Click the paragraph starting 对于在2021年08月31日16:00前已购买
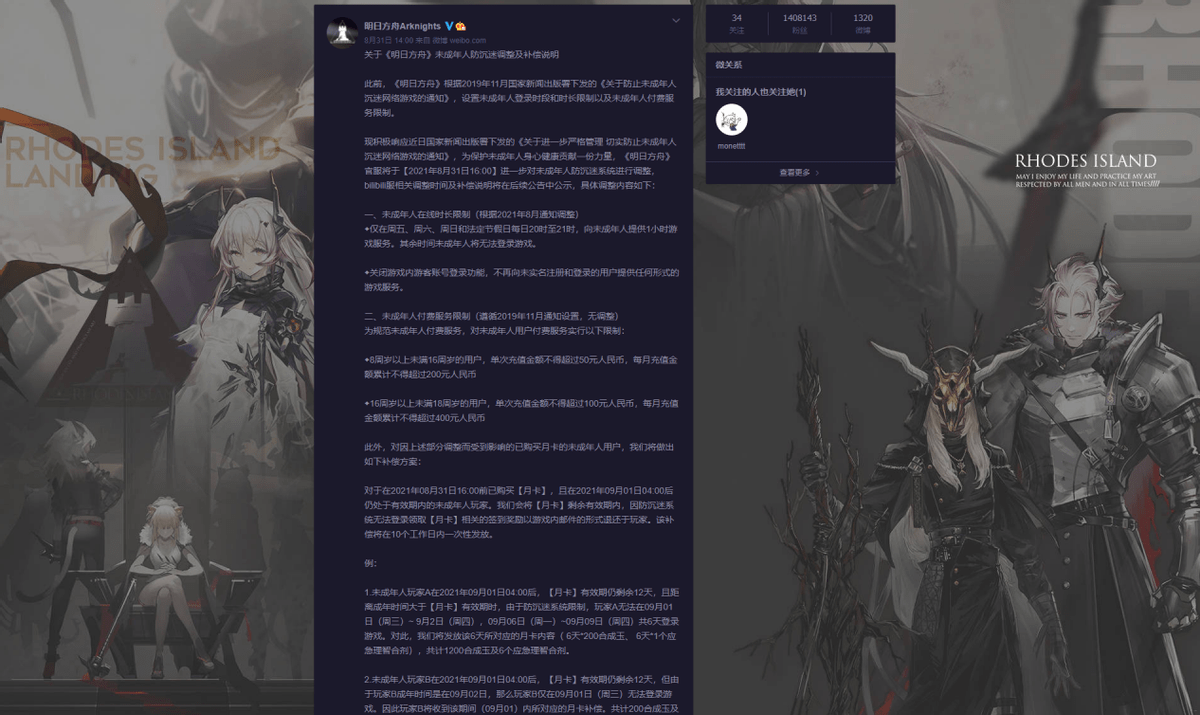 (x=522, y=513)
